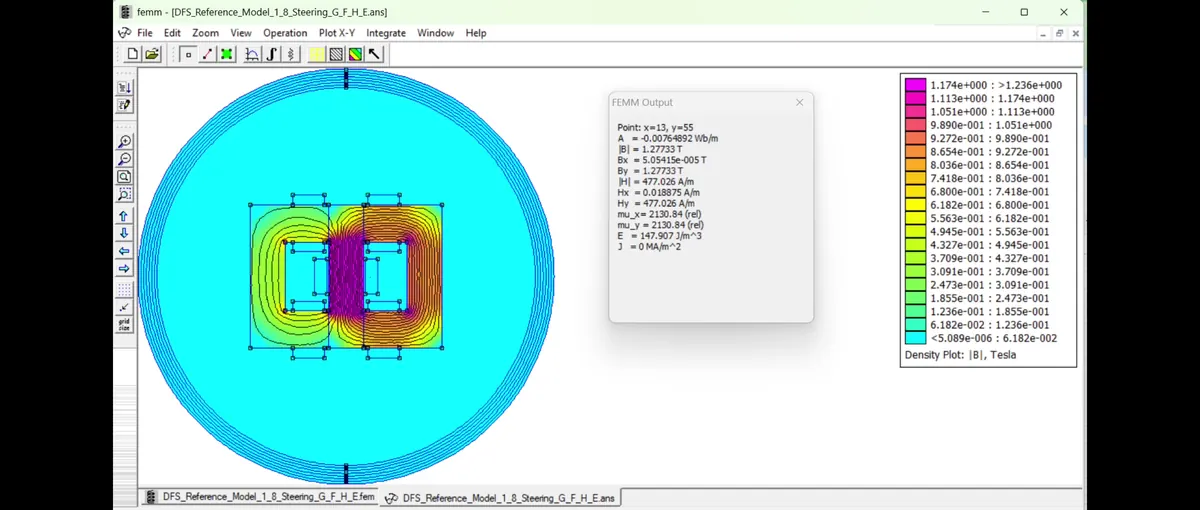The width and height of the screenshot is (1200, 510).
Task: Click the legend entry 9.890e-001 : 1.051e+000
Action: [x=990, y=125]
